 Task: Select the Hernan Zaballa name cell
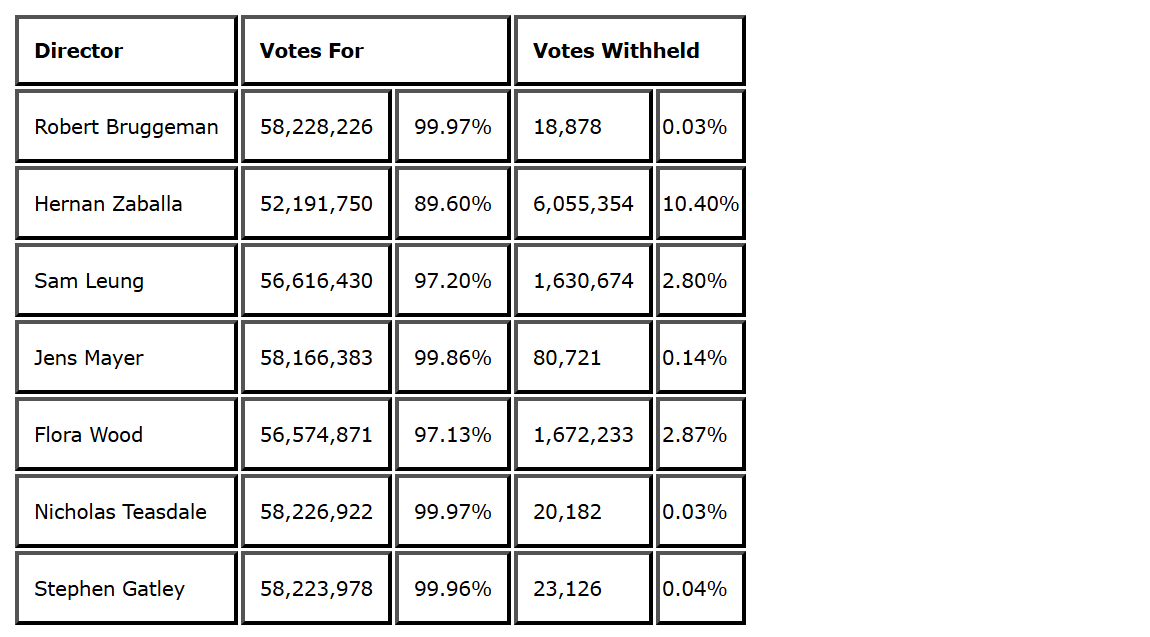pos(126,204)
